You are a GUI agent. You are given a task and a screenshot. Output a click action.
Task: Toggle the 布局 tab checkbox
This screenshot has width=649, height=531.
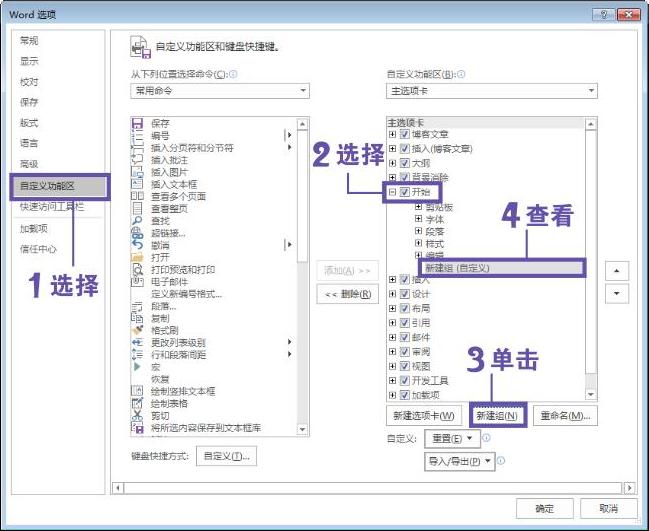tap(404, 308)
